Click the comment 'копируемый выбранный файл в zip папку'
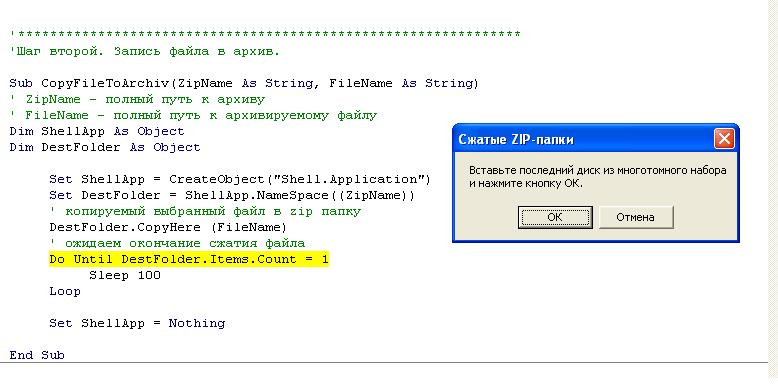 click(205, 211)
